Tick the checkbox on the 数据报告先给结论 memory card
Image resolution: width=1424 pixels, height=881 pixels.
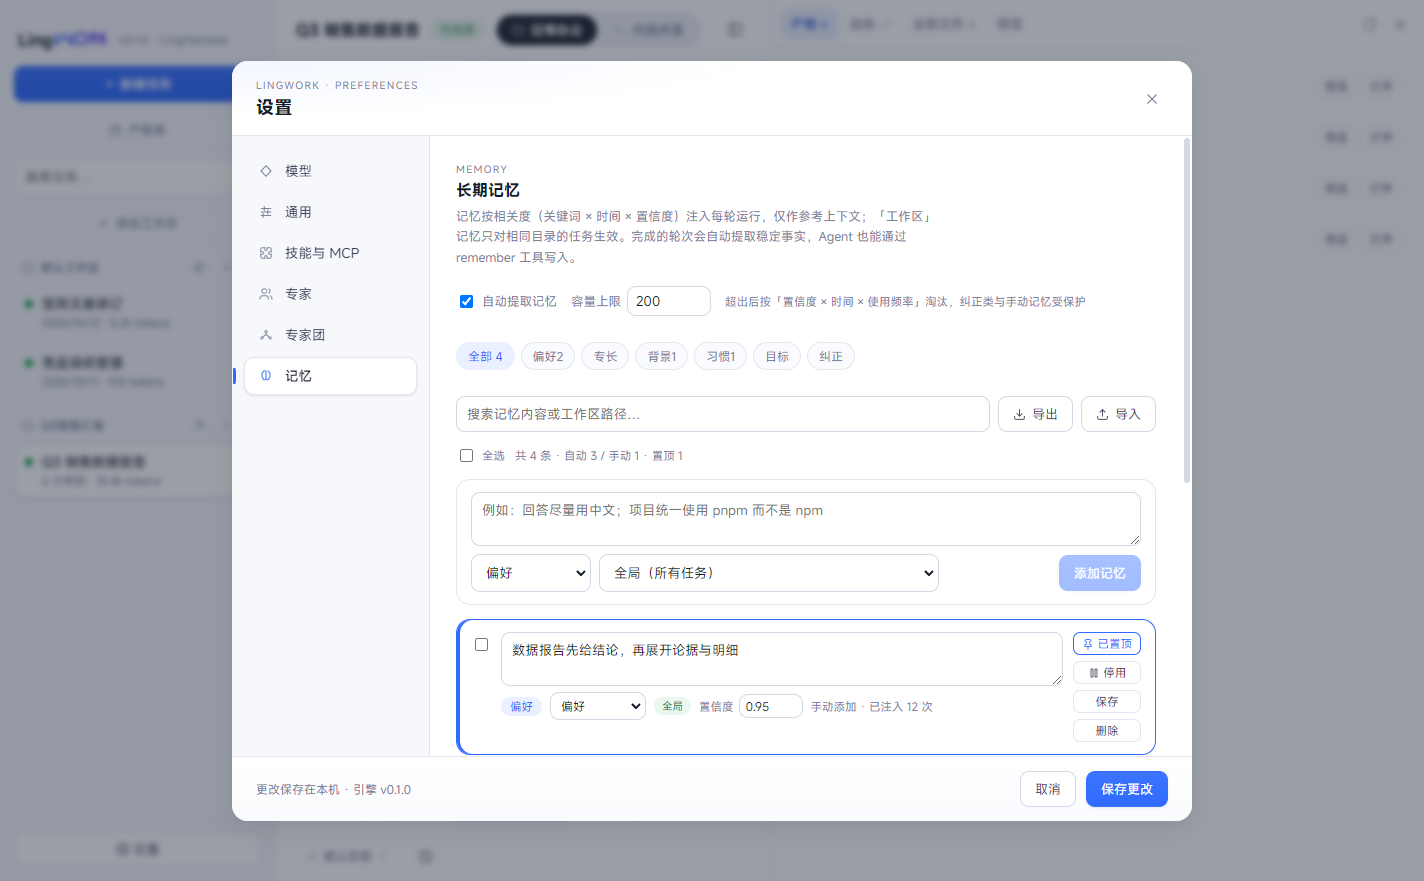(481, 644)
